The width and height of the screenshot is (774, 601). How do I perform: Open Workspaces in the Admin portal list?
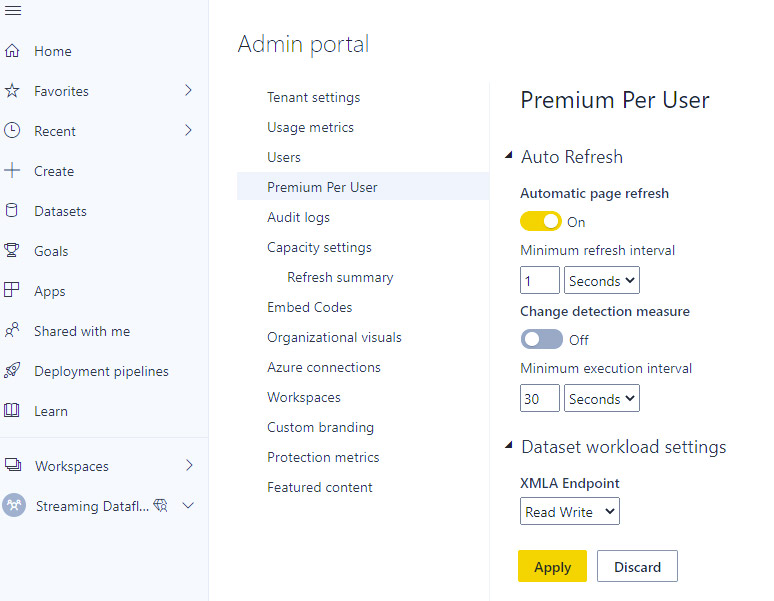pyautogui.click(x=304, y=397)
